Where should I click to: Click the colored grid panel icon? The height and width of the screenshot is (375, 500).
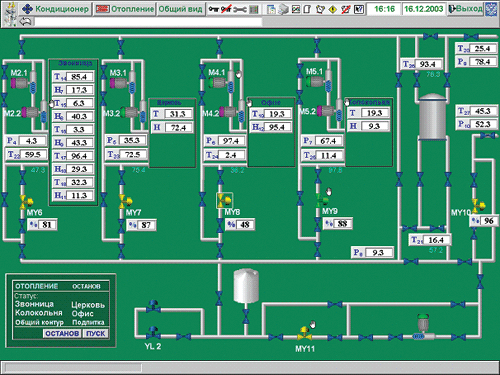coord(254,10)
